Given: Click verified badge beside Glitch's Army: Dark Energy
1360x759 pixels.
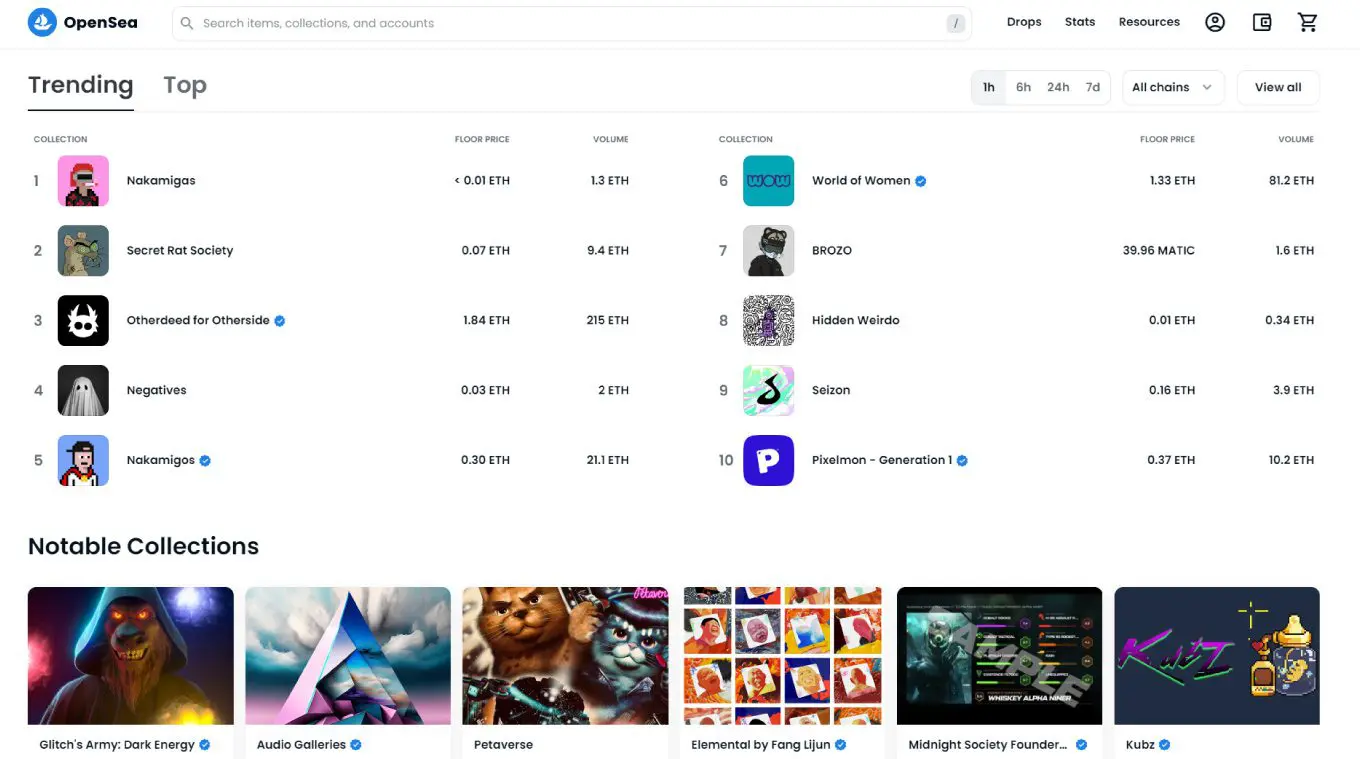Looking at the screenshot, I should [205, 745].
